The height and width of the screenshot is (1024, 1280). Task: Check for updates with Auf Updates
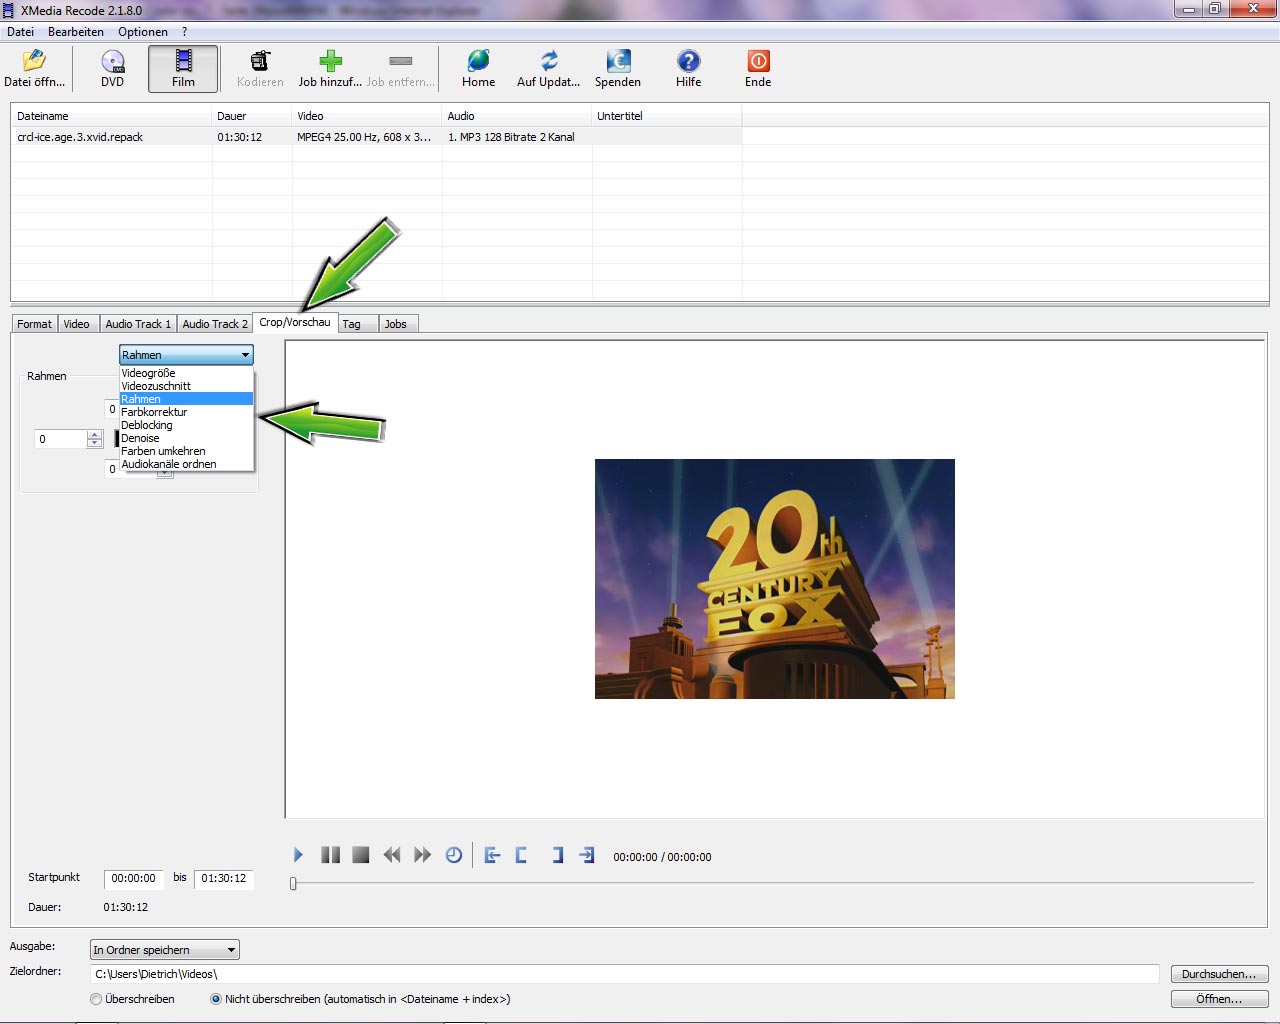548,69
